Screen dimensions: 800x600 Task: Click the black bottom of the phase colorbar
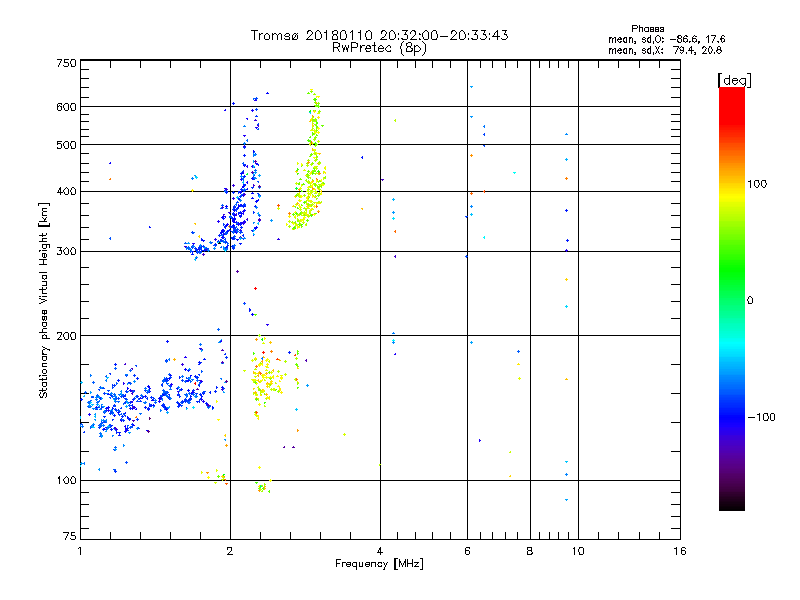[732, 503]
